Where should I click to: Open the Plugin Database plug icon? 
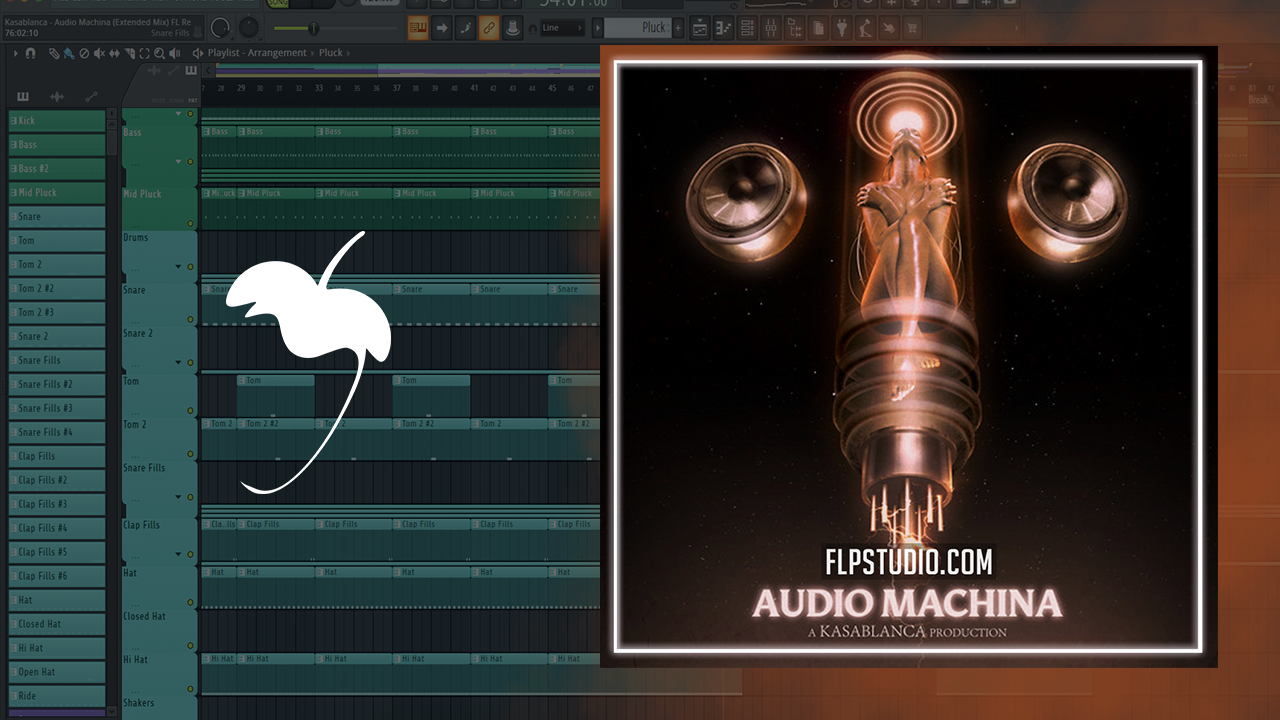click(x=842, y=28)
